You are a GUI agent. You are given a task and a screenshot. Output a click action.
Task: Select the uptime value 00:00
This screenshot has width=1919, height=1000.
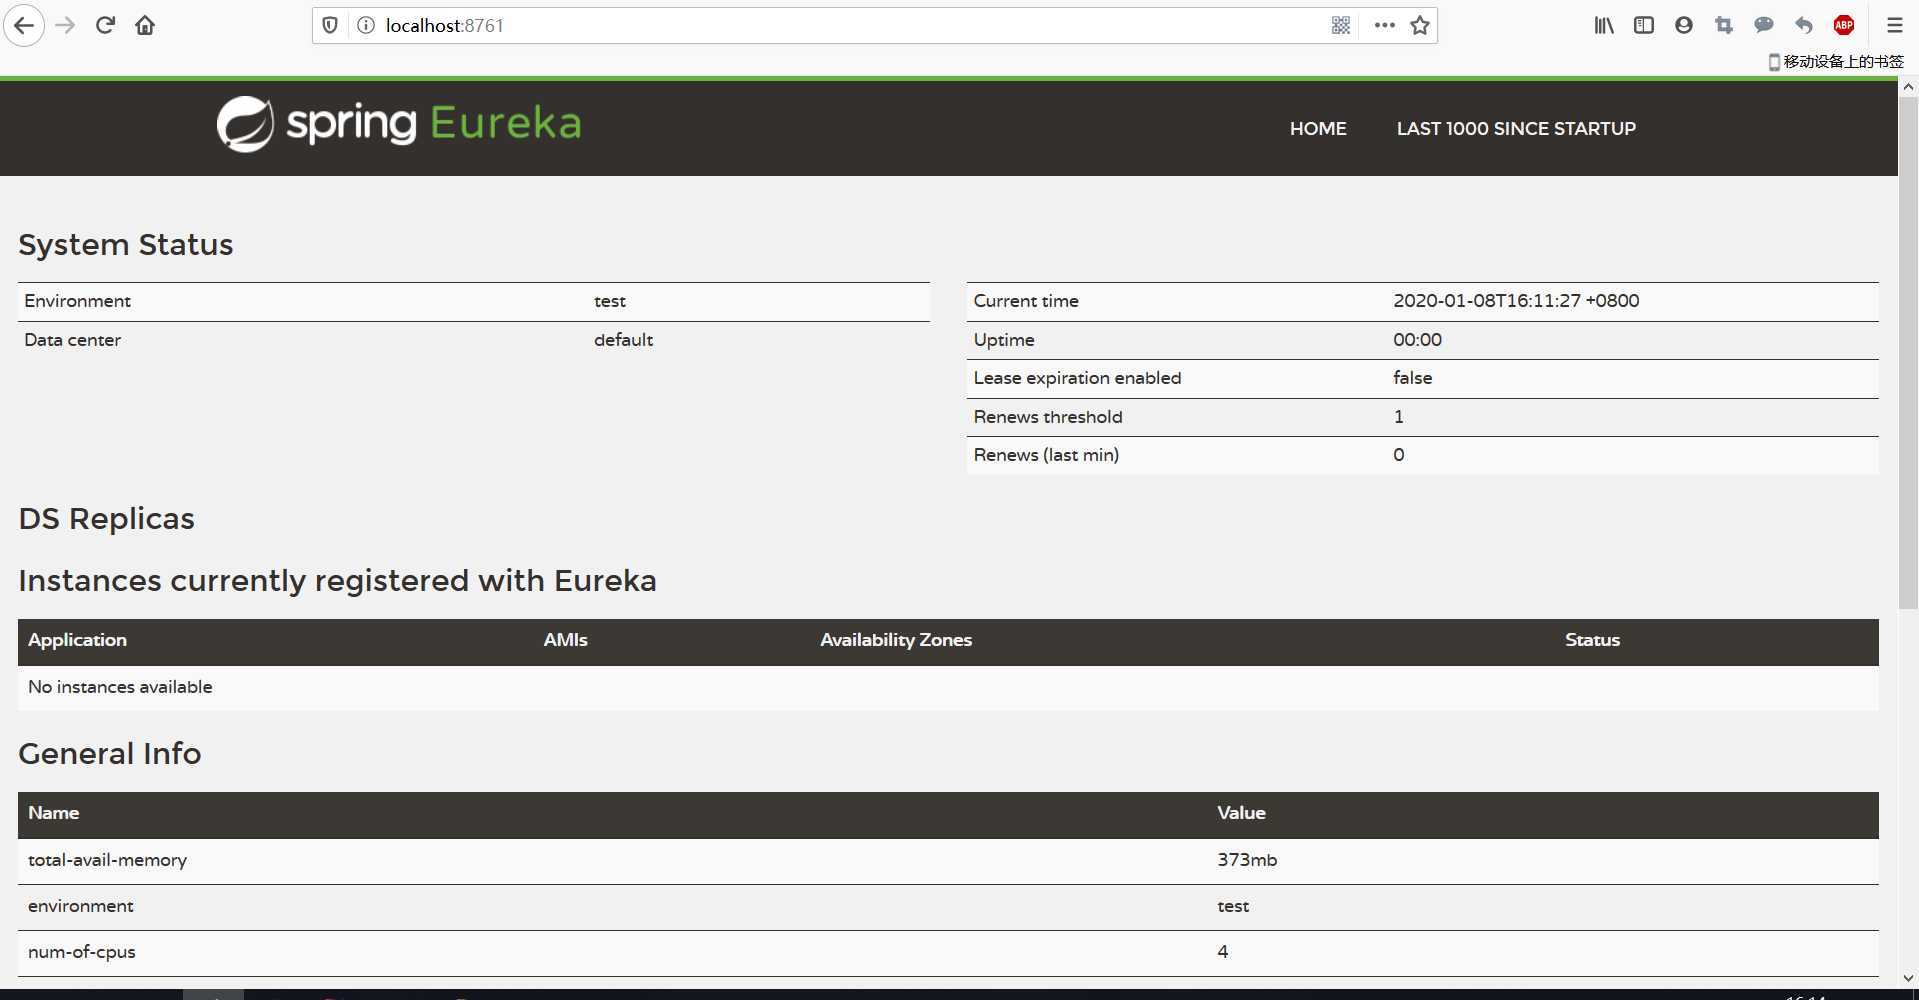pos(1417,340)
